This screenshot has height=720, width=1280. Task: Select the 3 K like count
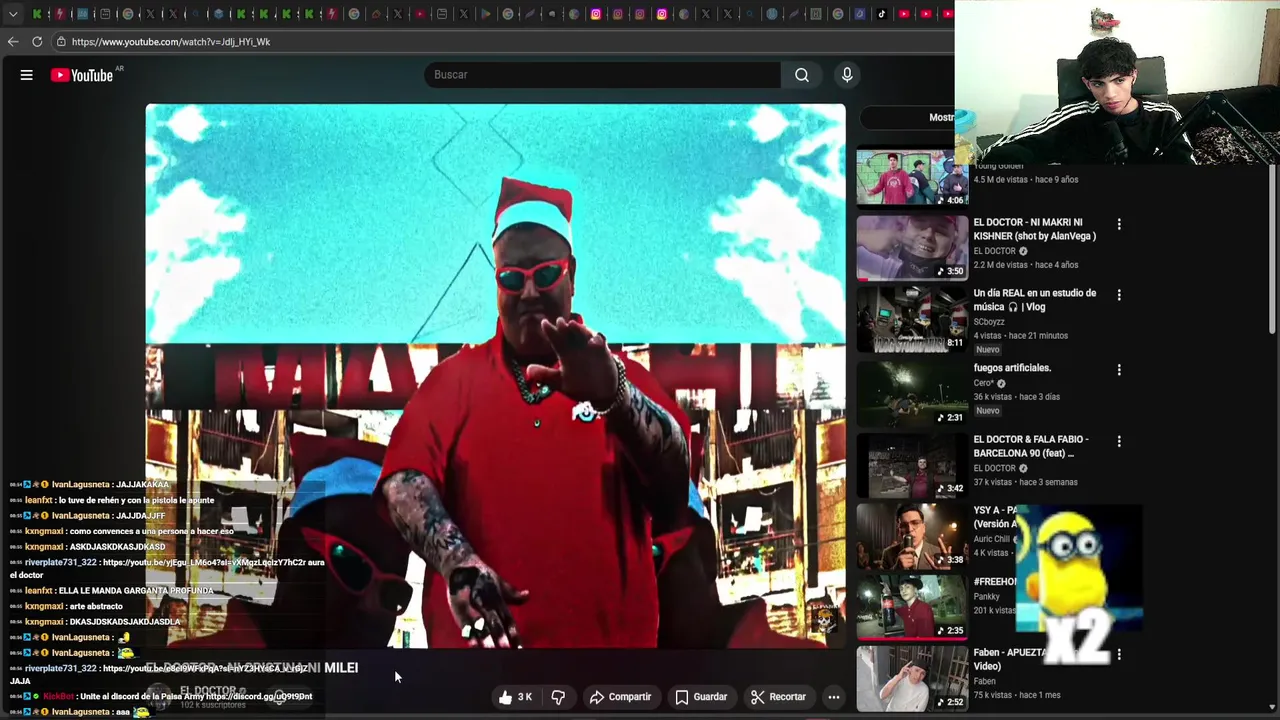[x=525, y=697]
